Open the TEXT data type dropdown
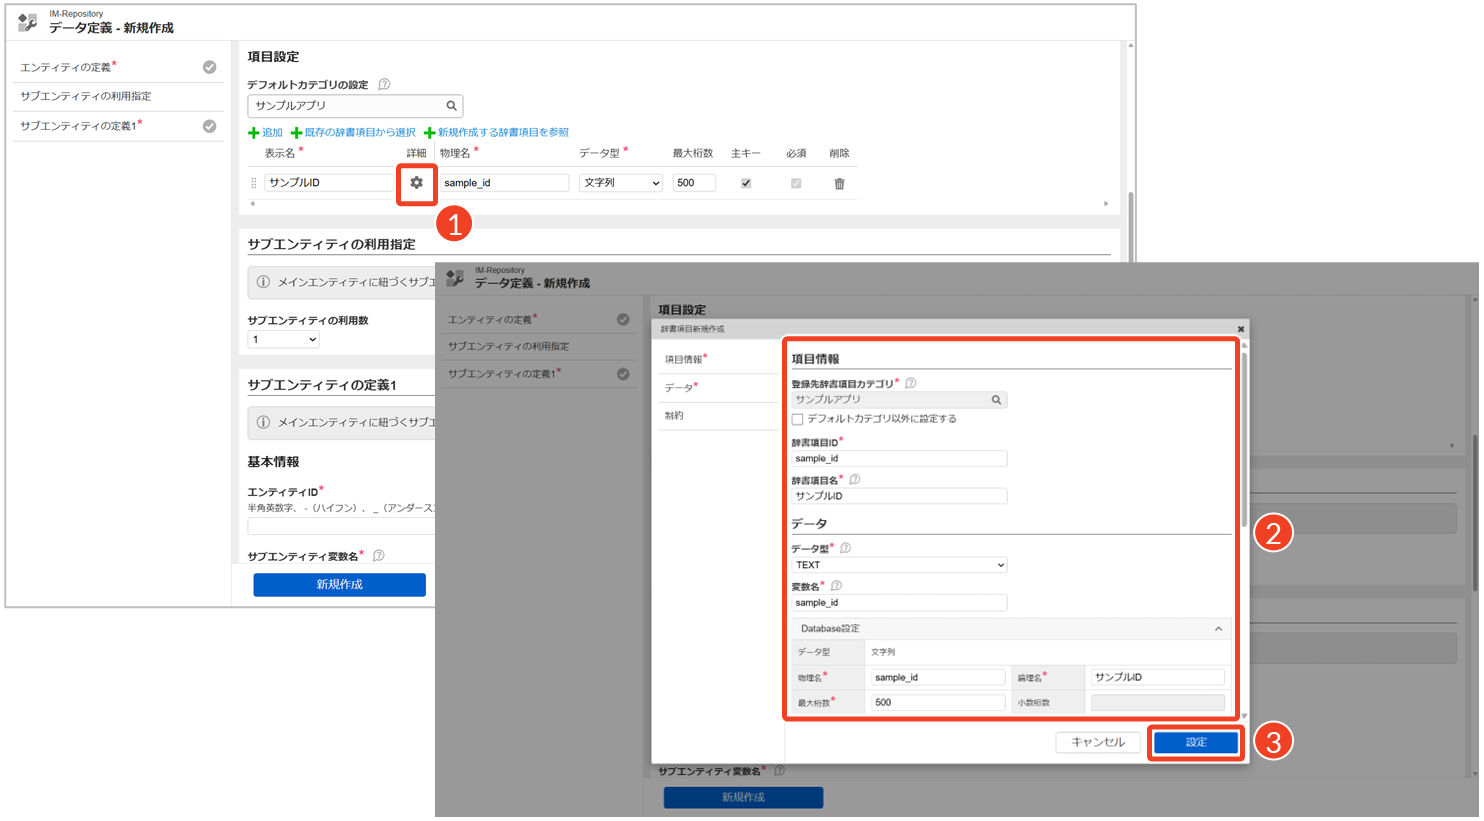The image size is (1484, 821). point(898,565)
